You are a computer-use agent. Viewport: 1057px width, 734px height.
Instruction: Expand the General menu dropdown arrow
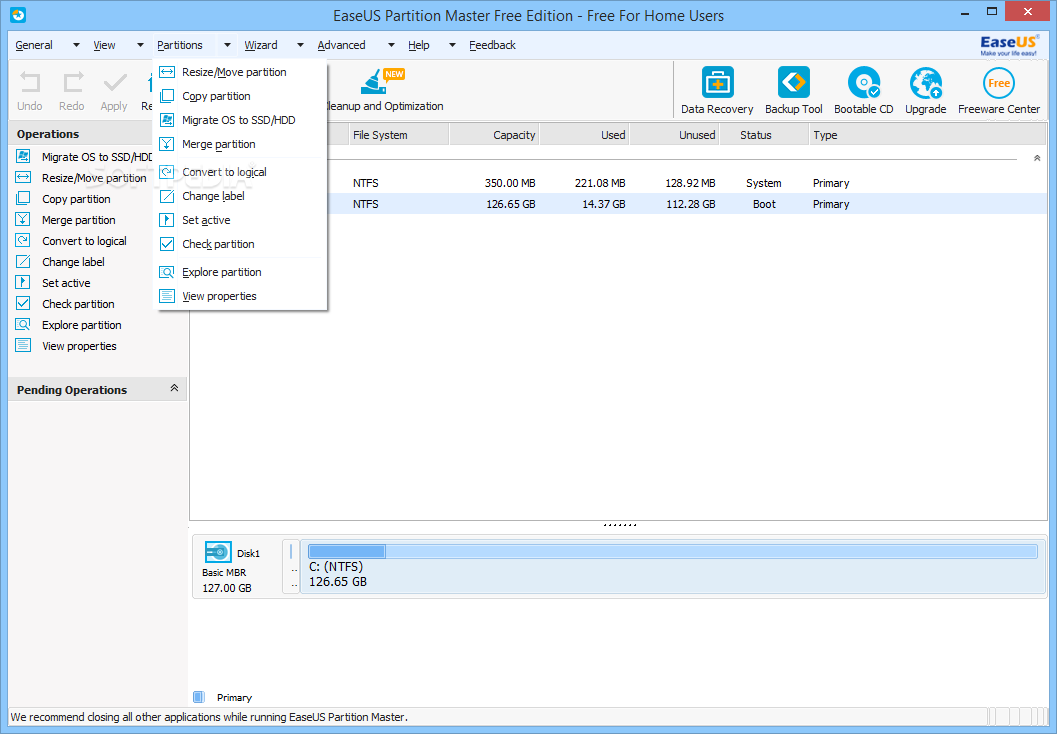click(76, 45)
